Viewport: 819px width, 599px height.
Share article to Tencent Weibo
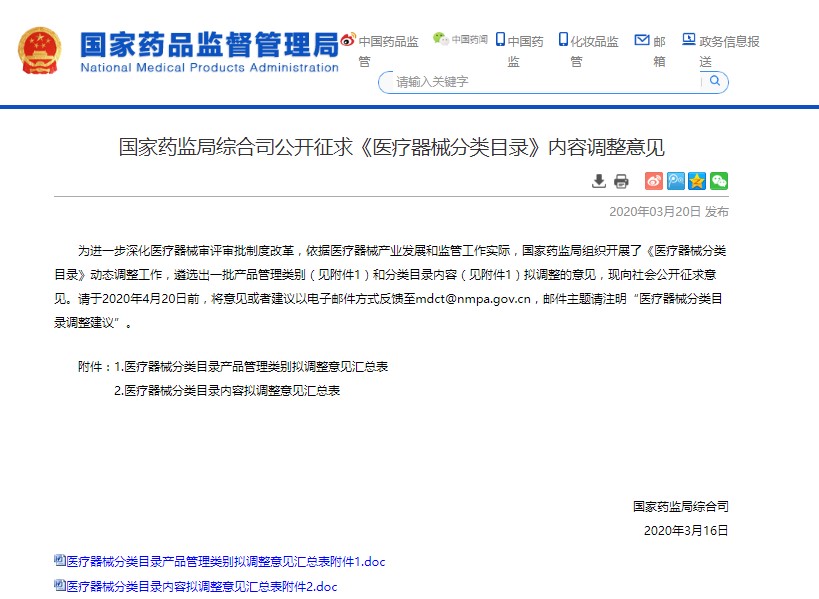pos(675,181)
